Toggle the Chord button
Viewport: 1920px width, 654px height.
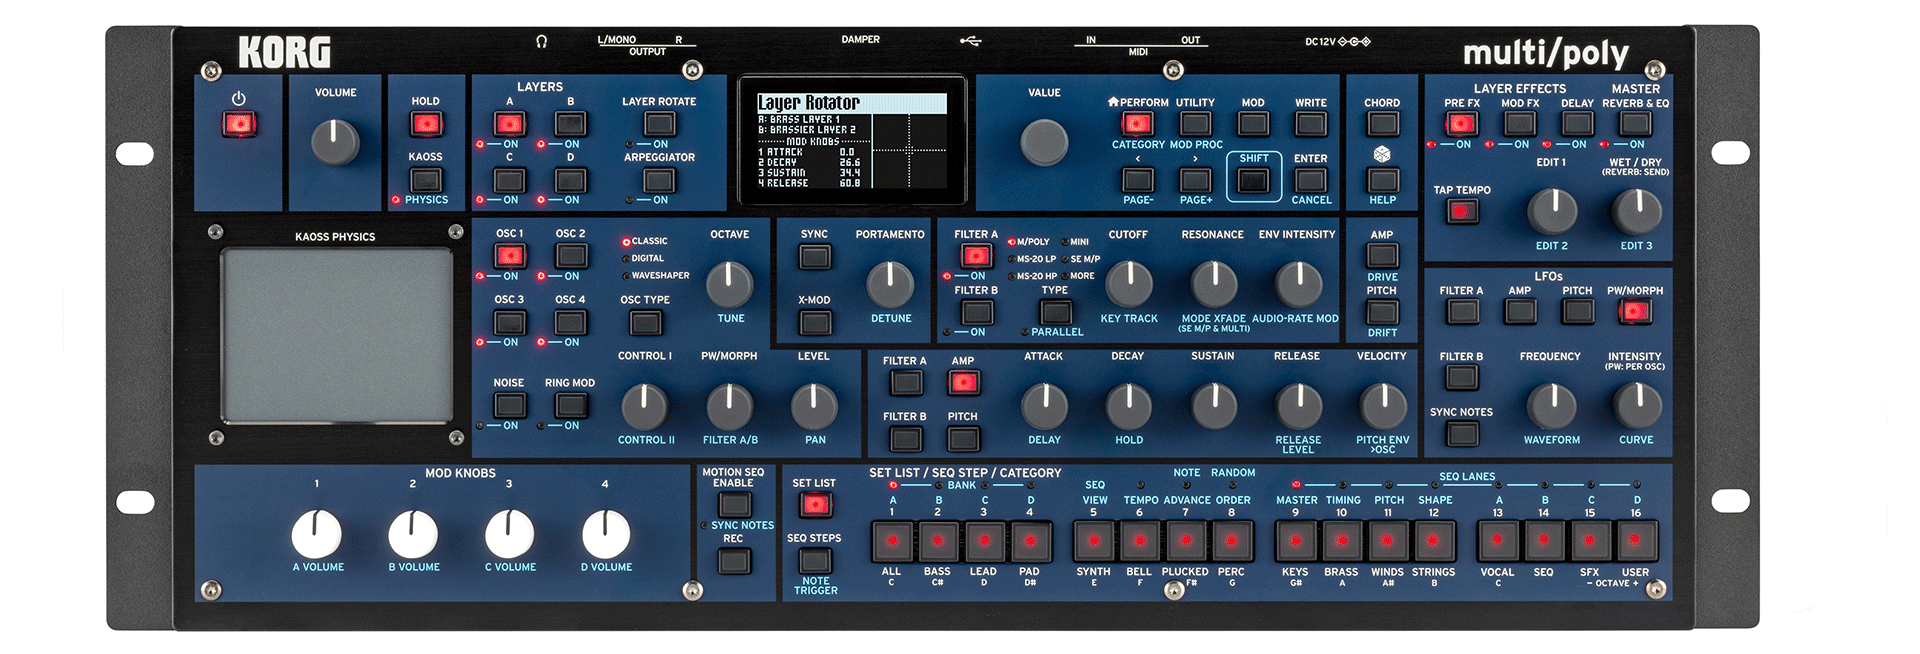click(1383, 124)
